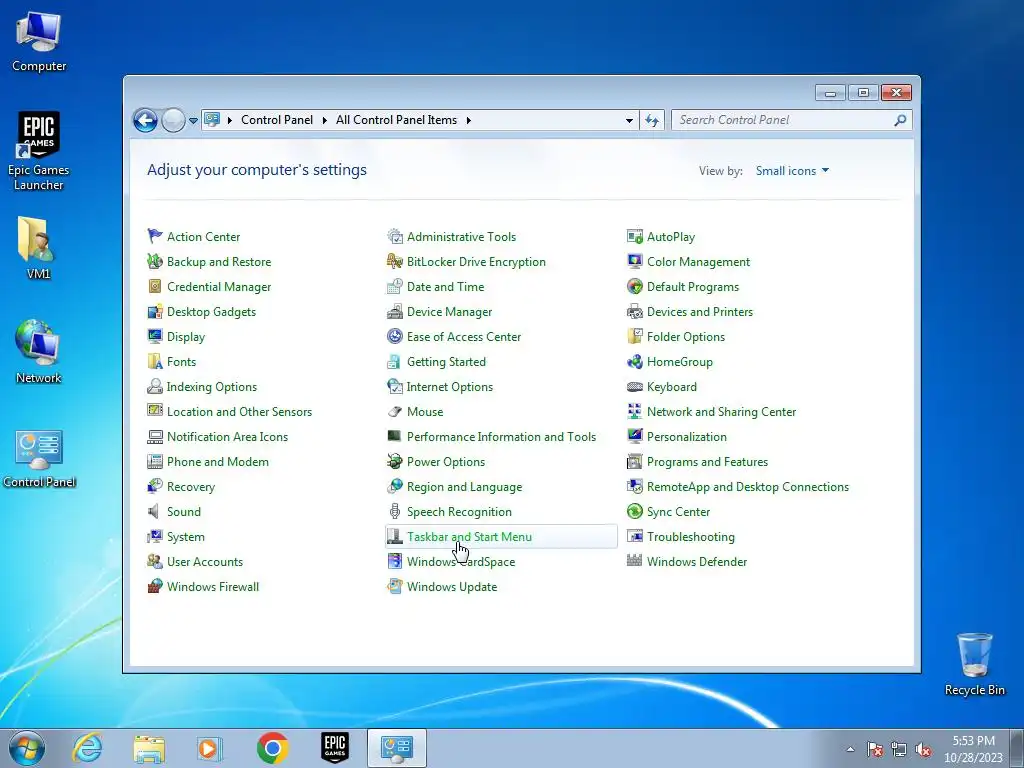Launch Internet Explorer from the taskbar
Viewport: 1024px width, 768px height.
click(x=88, y=748)
